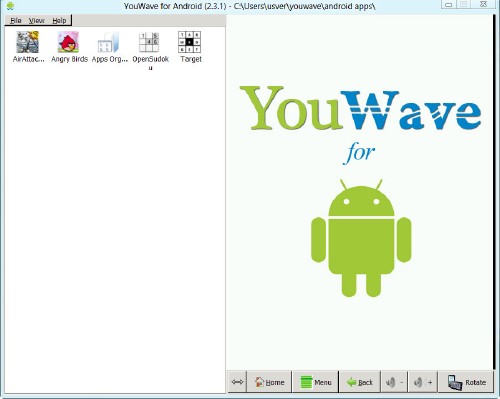Click the Back arrow button

coord(360,382)
